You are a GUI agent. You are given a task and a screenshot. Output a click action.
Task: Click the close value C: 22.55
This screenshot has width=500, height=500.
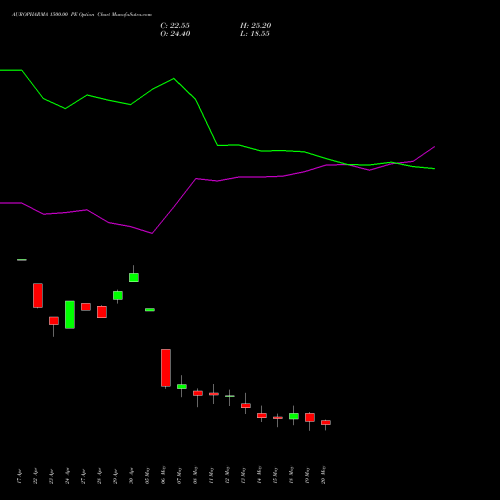click(x=175, y=26)
